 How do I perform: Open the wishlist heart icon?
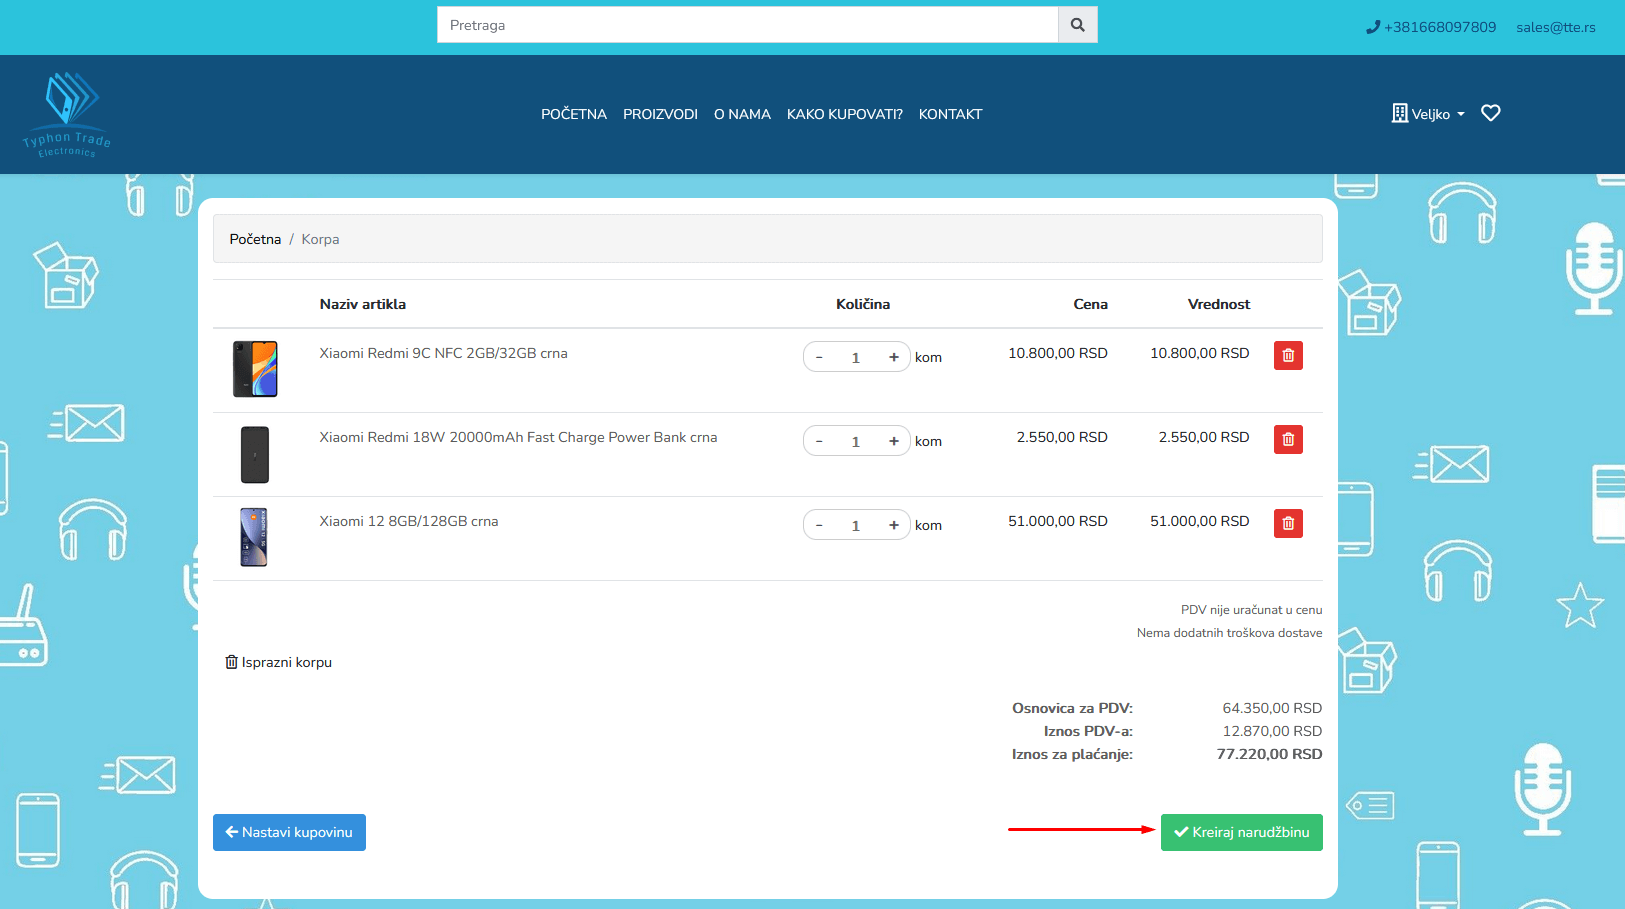coord(1490,113)
